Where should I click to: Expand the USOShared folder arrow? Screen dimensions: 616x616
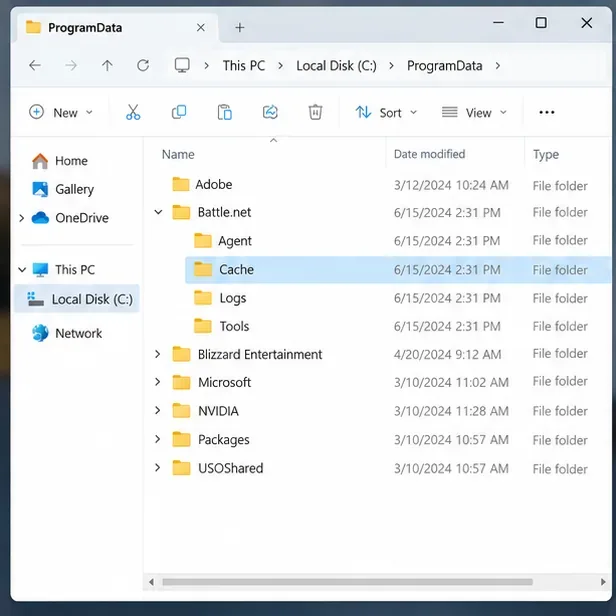pyautogui.click(x=158, y=468)
